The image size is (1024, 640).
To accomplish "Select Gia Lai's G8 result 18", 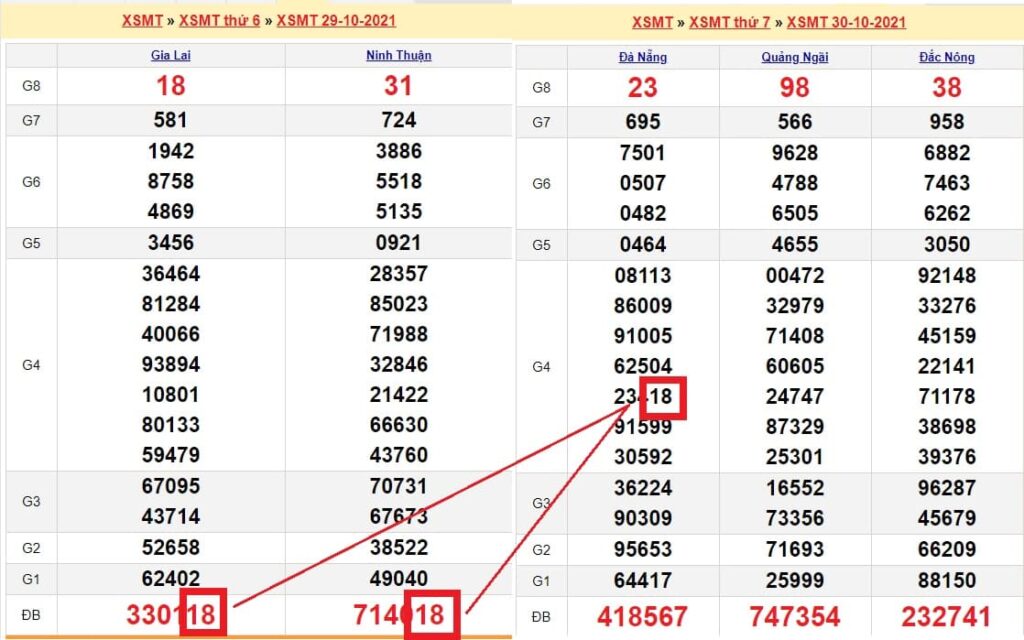I will (x=170, y=86).
